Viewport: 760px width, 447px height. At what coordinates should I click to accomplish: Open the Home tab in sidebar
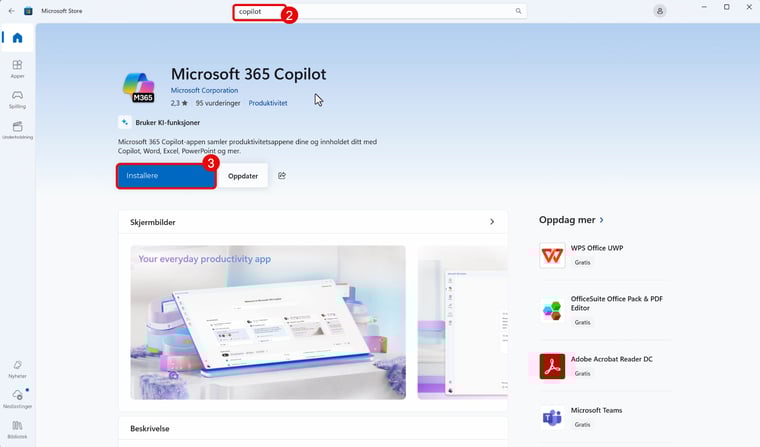[x=17, y=38]
